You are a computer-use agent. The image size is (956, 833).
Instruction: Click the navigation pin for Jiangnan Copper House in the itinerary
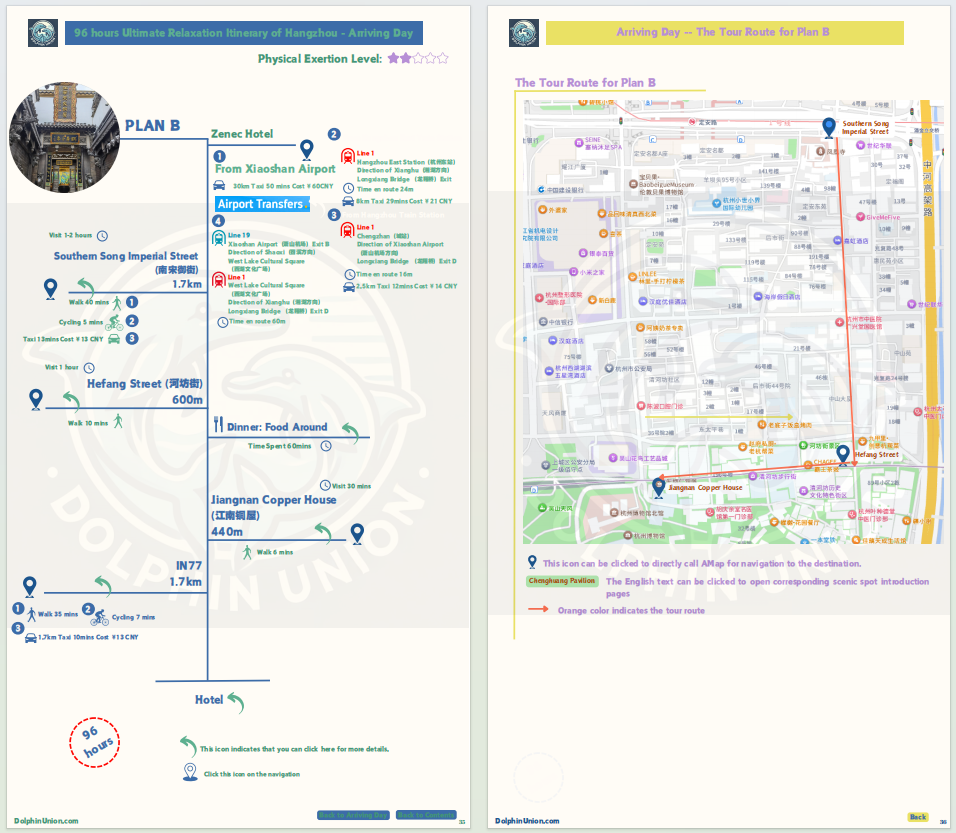[x=357, y=534]
